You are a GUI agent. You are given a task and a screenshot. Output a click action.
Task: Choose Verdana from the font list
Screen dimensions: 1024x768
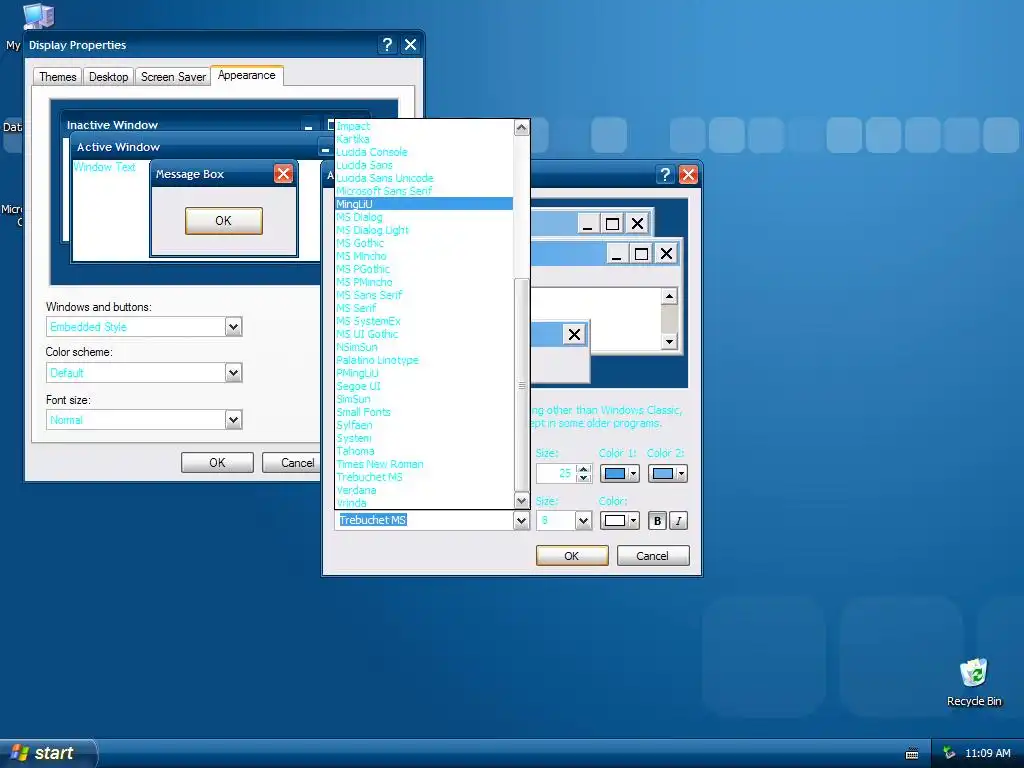424,490
